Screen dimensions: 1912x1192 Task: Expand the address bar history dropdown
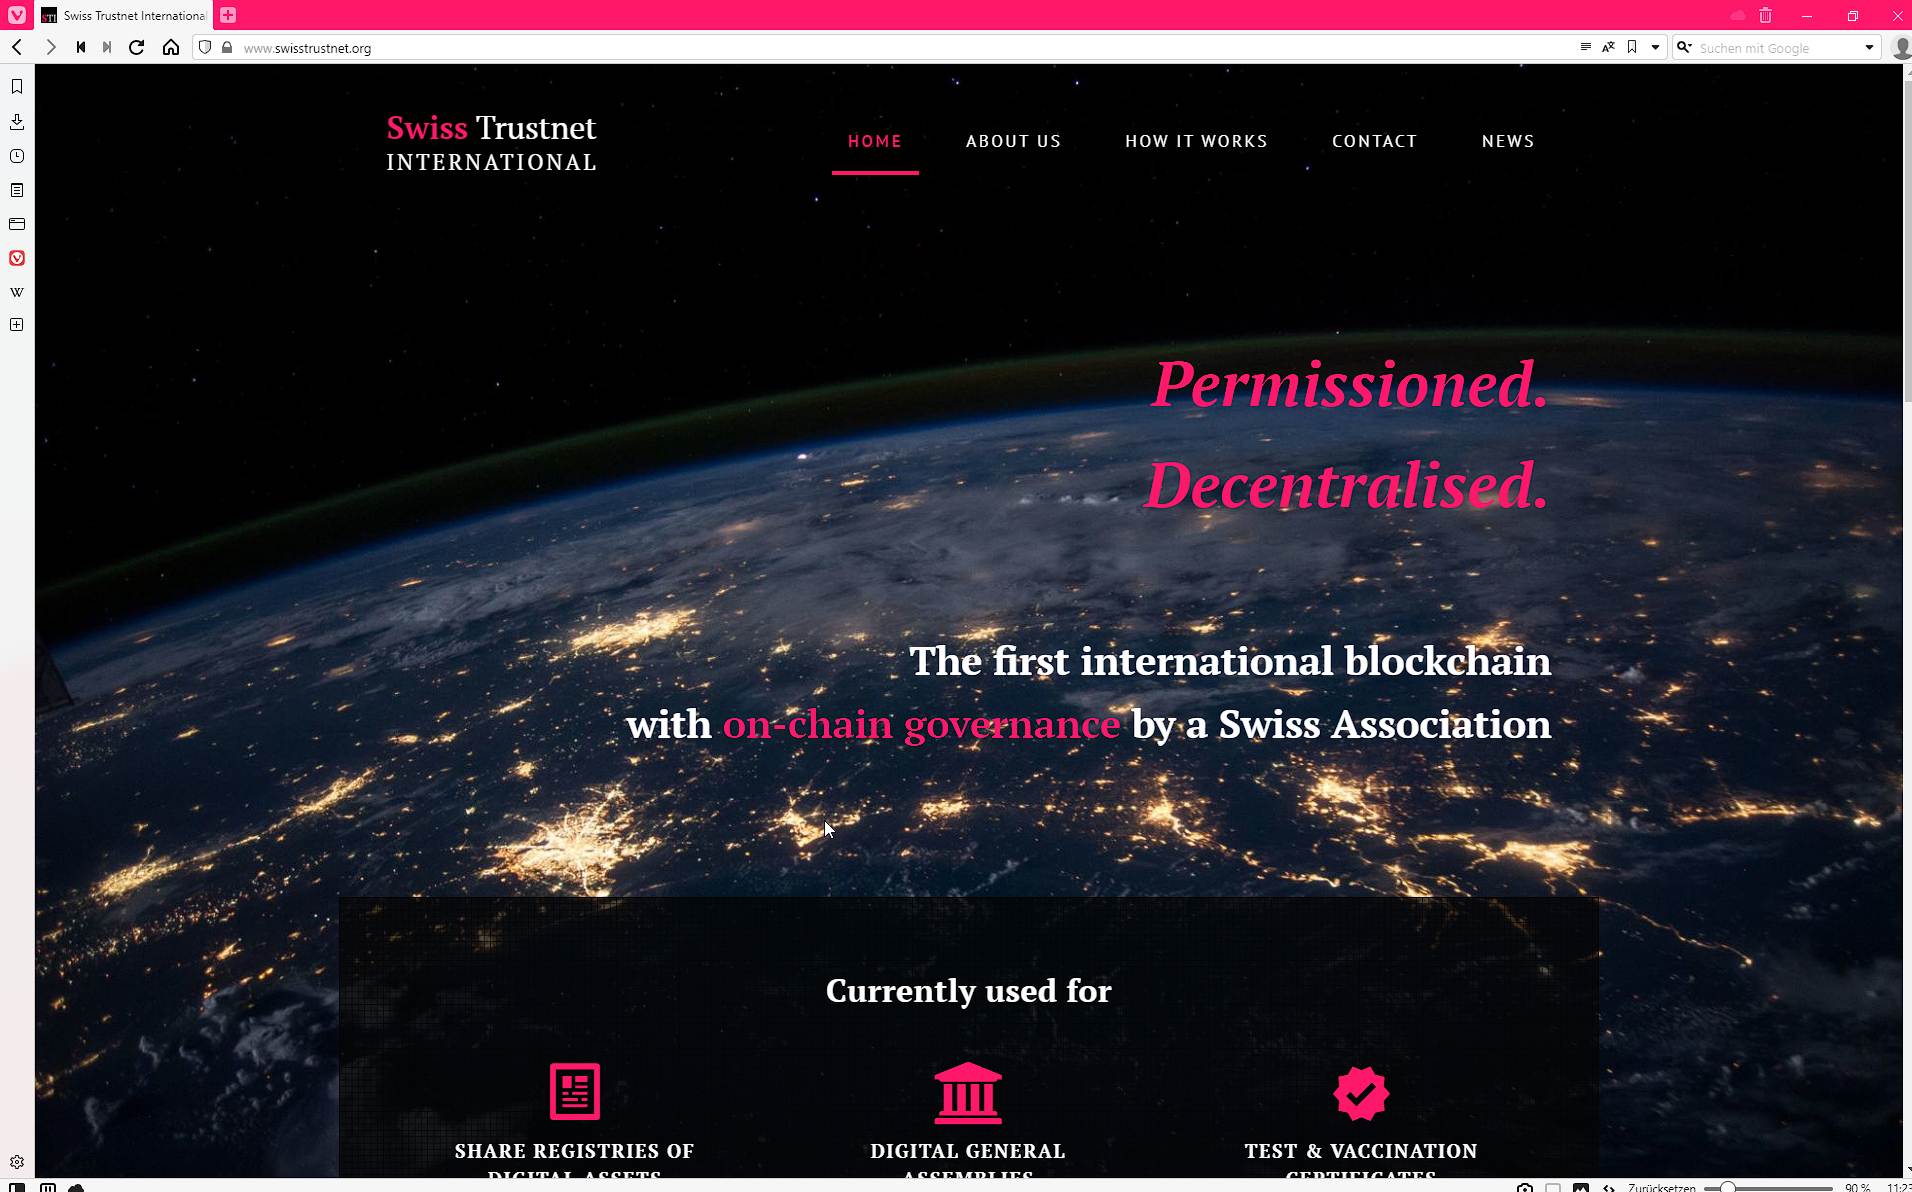coord(1655,47)
